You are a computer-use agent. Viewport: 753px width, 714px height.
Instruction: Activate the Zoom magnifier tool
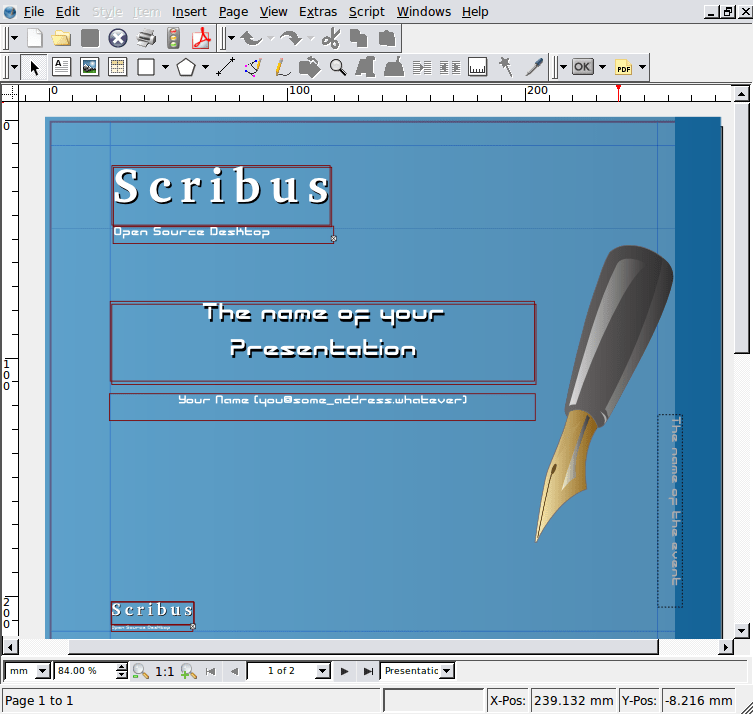[x=338, y=67]
